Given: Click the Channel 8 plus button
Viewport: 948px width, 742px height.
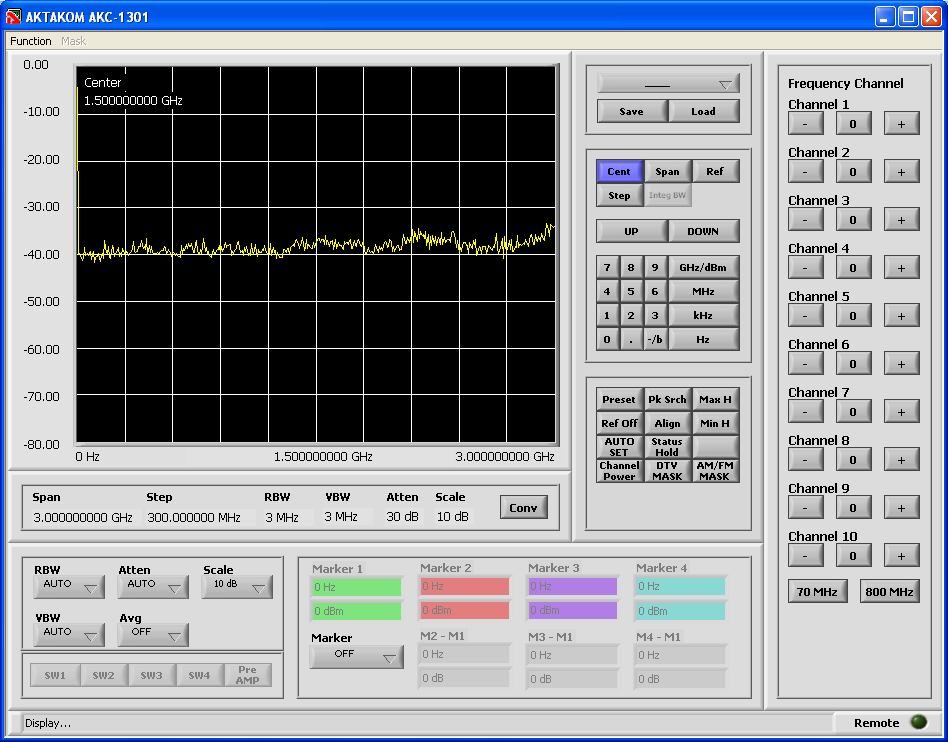Looking at the screenshot, I should tap(901, 460).
